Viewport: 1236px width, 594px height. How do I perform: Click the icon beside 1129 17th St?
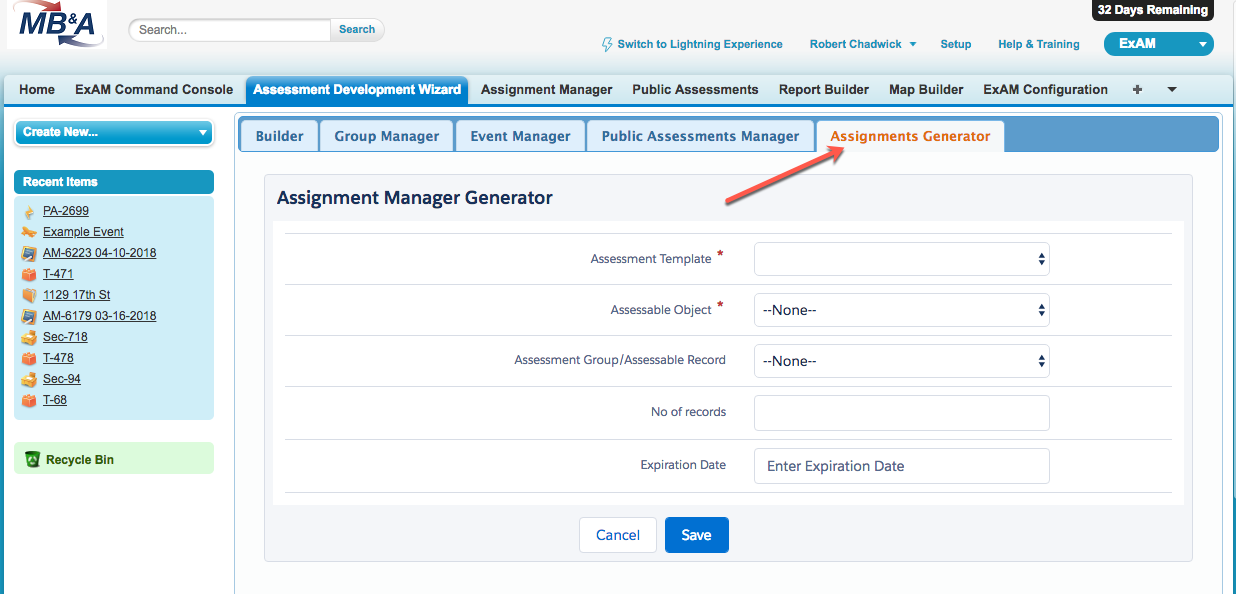[x=29, y=295]
